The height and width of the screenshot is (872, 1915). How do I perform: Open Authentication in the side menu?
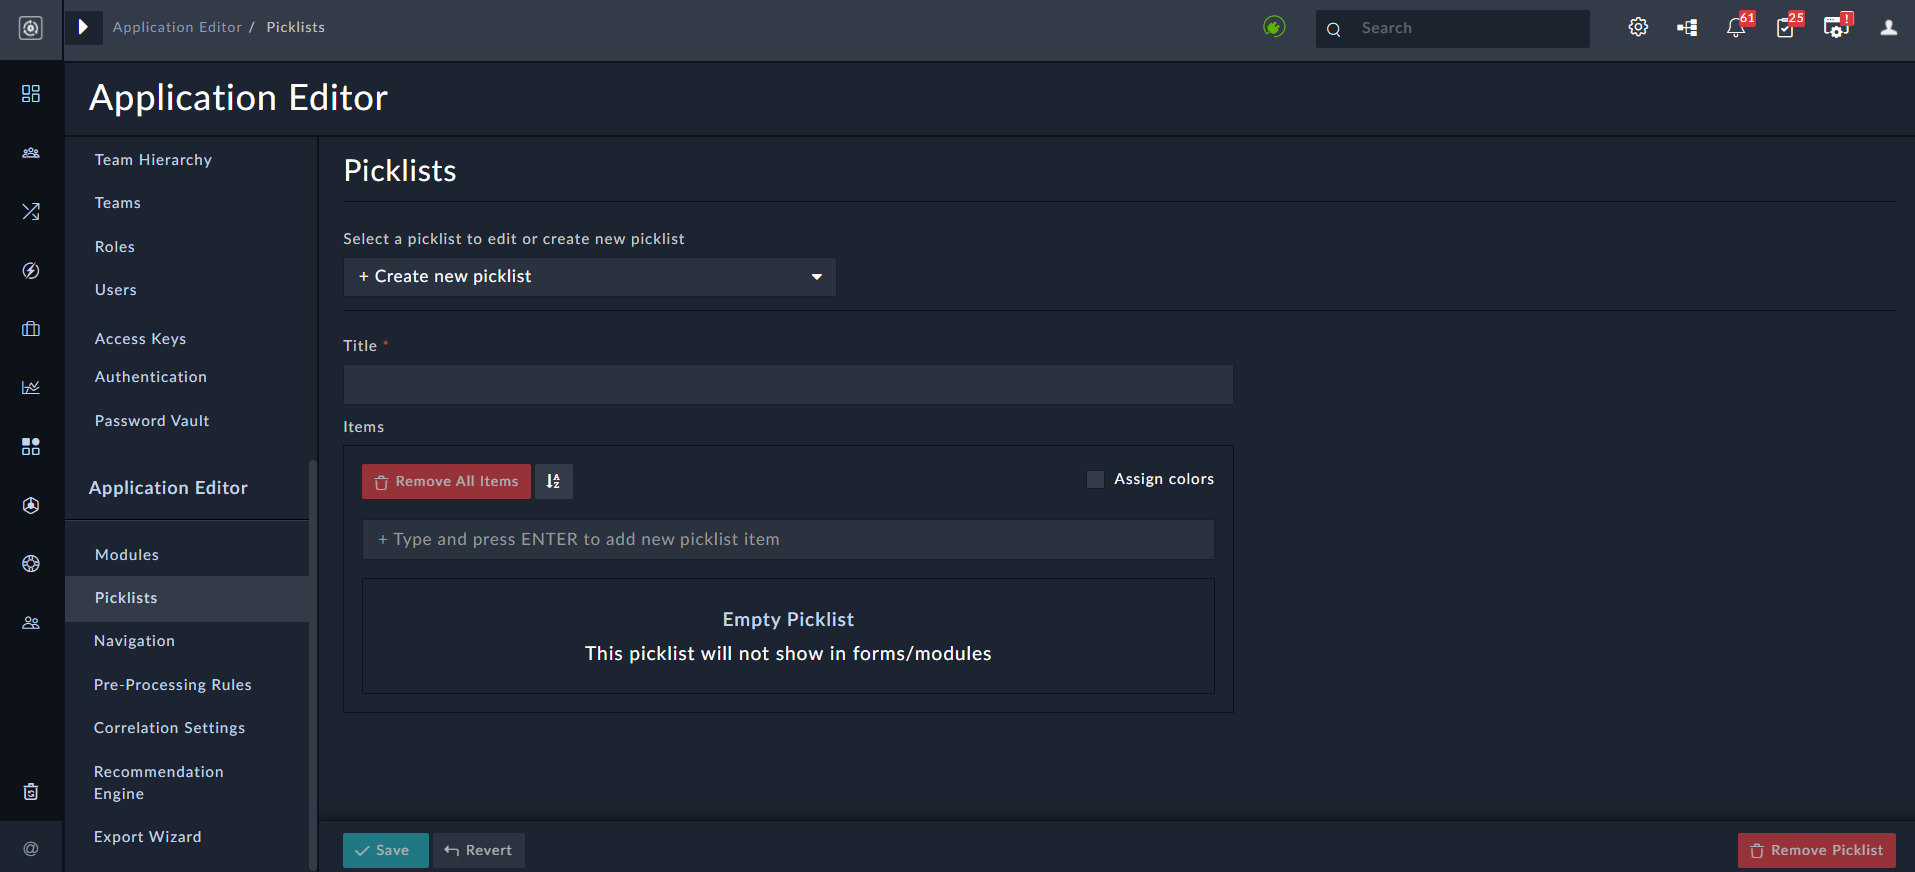pyautogui.click(x=151, y=377)
